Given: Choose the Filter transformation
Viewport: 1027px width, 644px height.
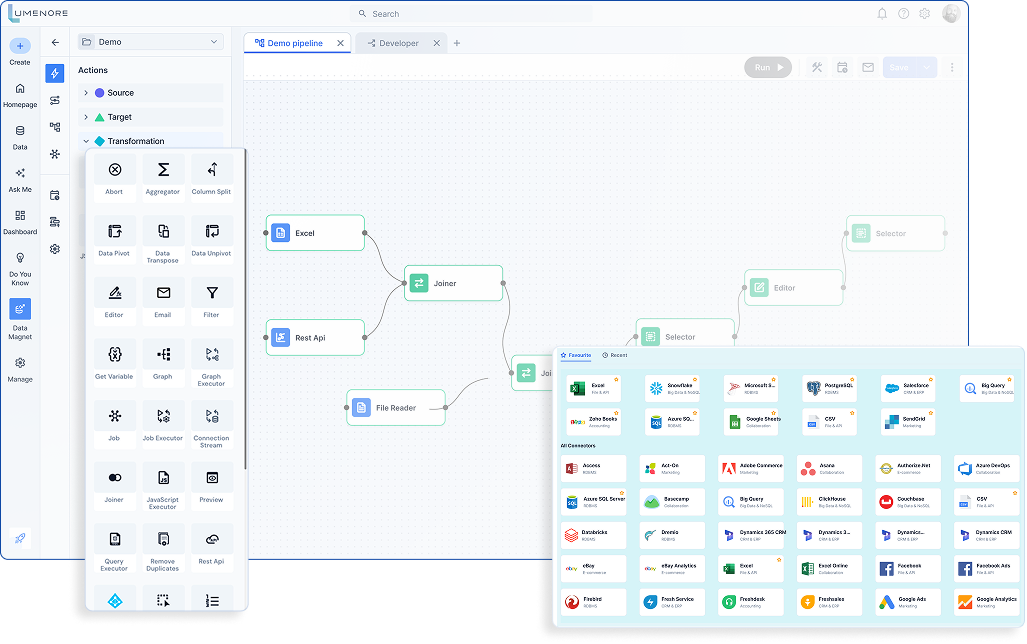Looking at the screenshot, I should coord(212,294).
